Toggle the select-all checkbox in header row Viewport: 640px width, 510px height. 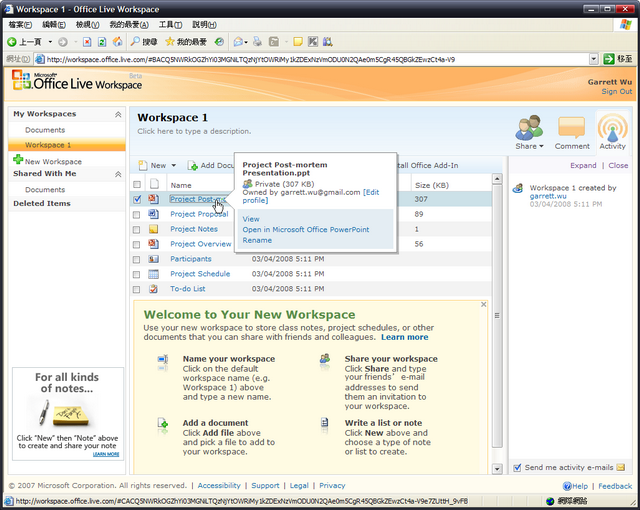137,184
